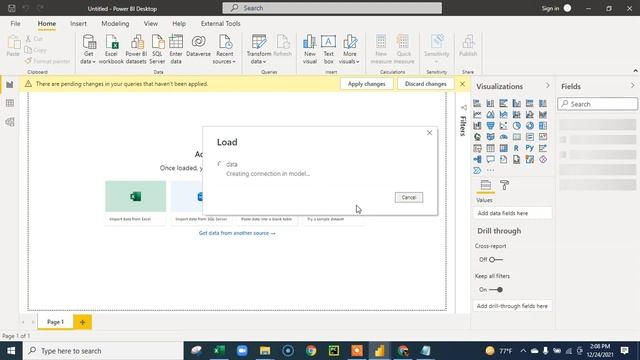640x360 pixels.
Task: Select the line chart visual
Action: (x=477, y=115)
